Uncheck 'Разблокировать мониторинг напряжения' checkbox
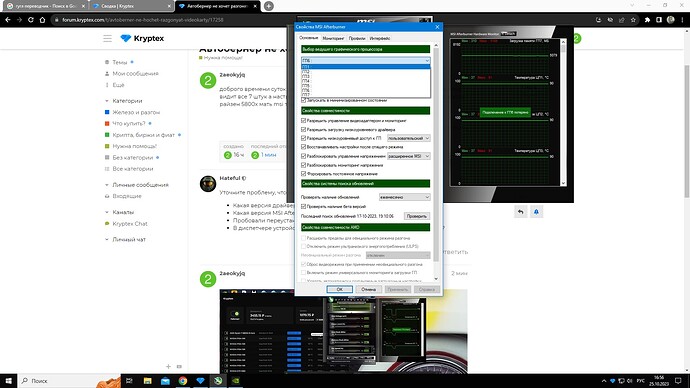690x388 pixels. click(303, 165)
